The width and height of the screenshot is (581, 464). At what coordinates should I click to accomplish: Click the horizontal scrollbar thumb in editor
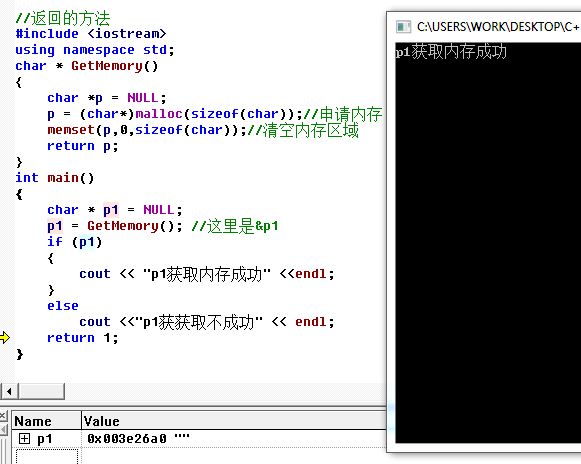click(x=42, y=391)
